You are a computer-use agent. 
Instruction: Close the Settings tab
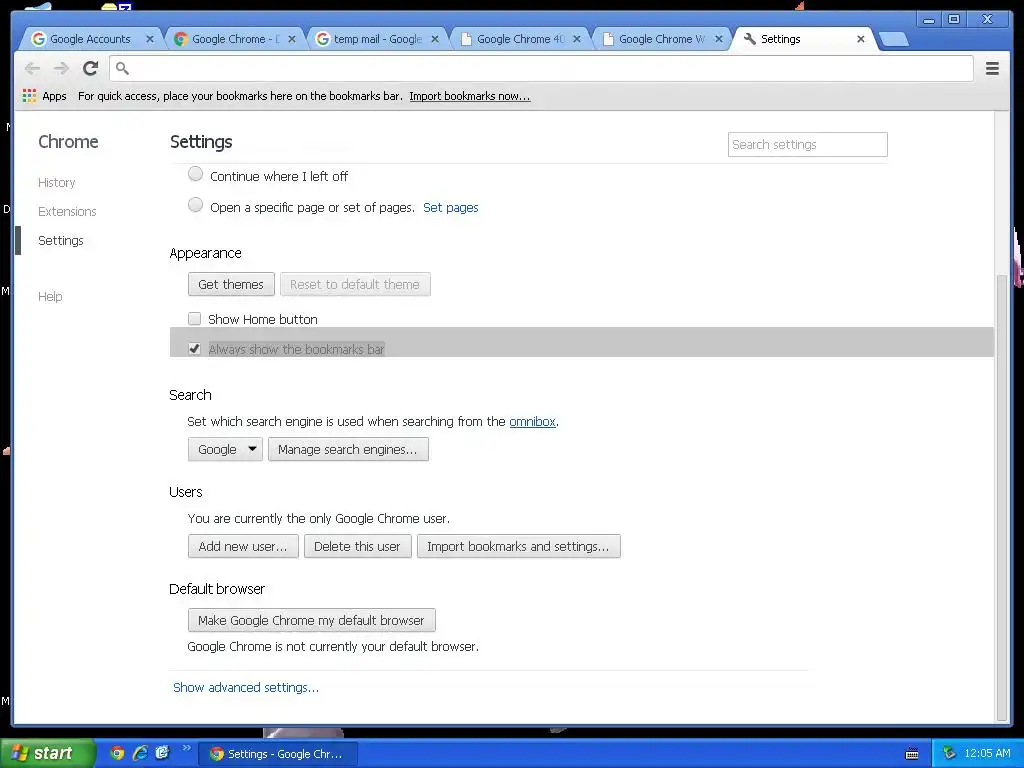tap(861, 39)
